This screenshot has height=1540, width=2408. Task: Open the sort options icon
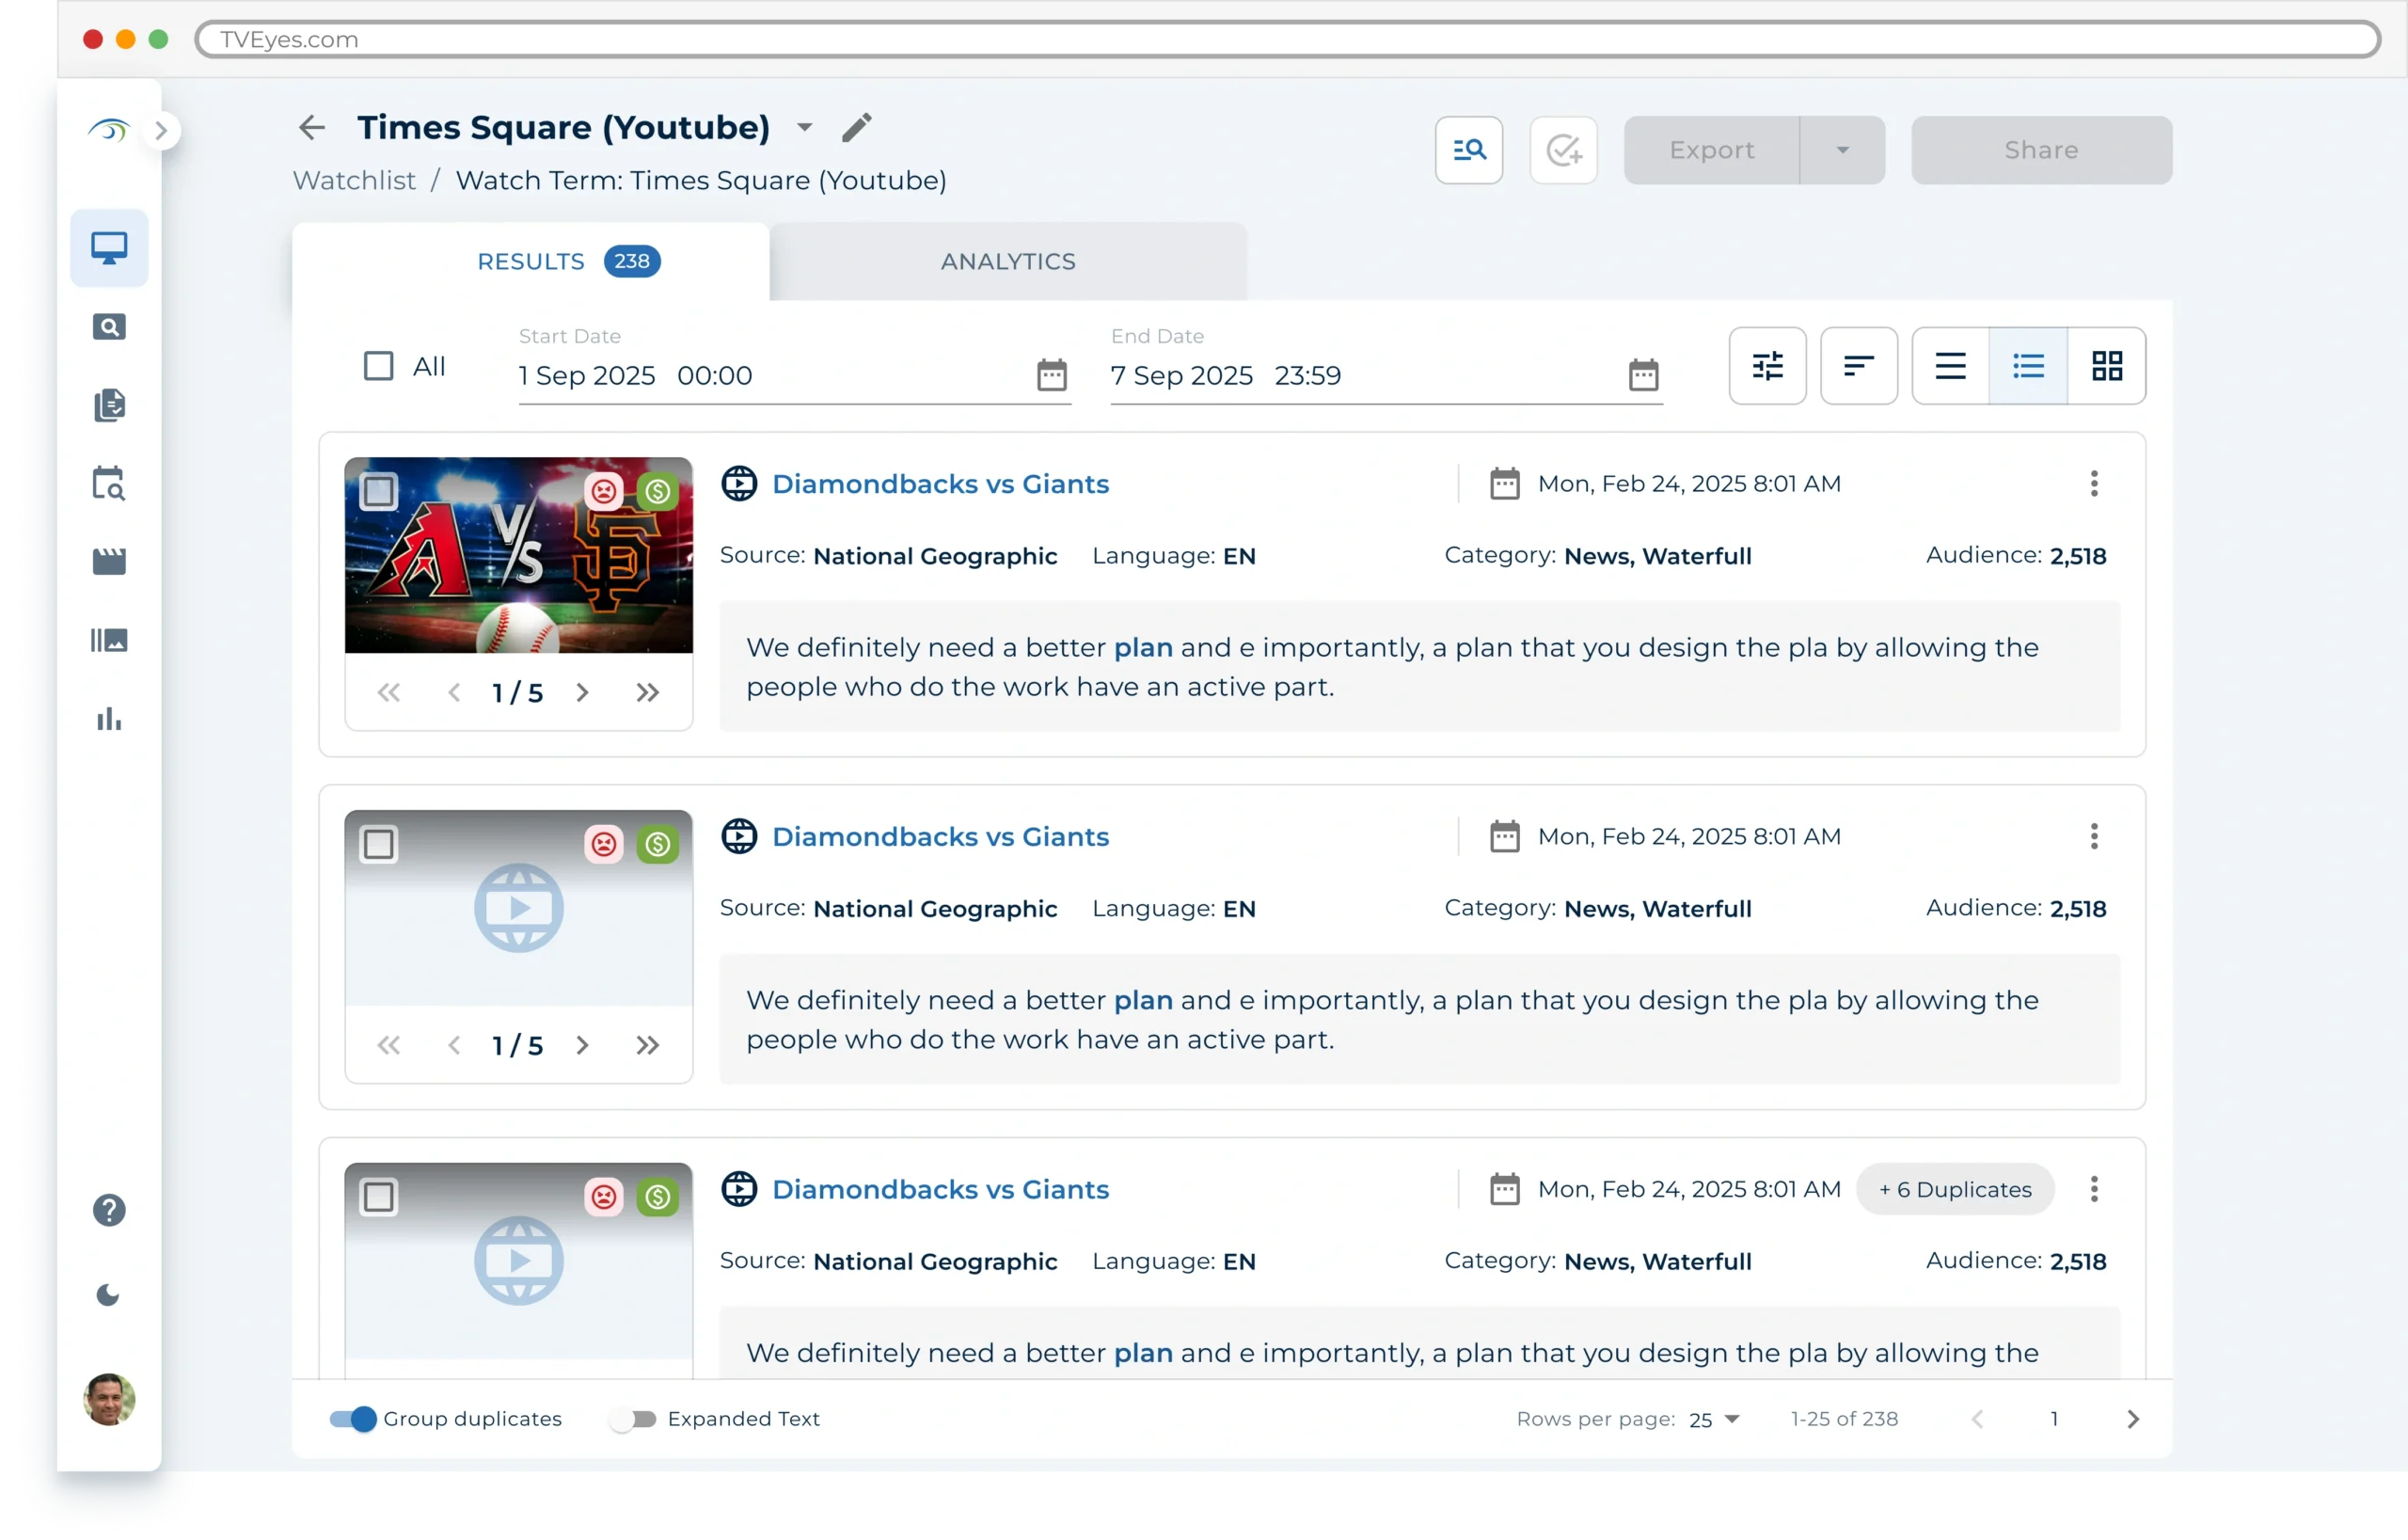click(1858, 366)
